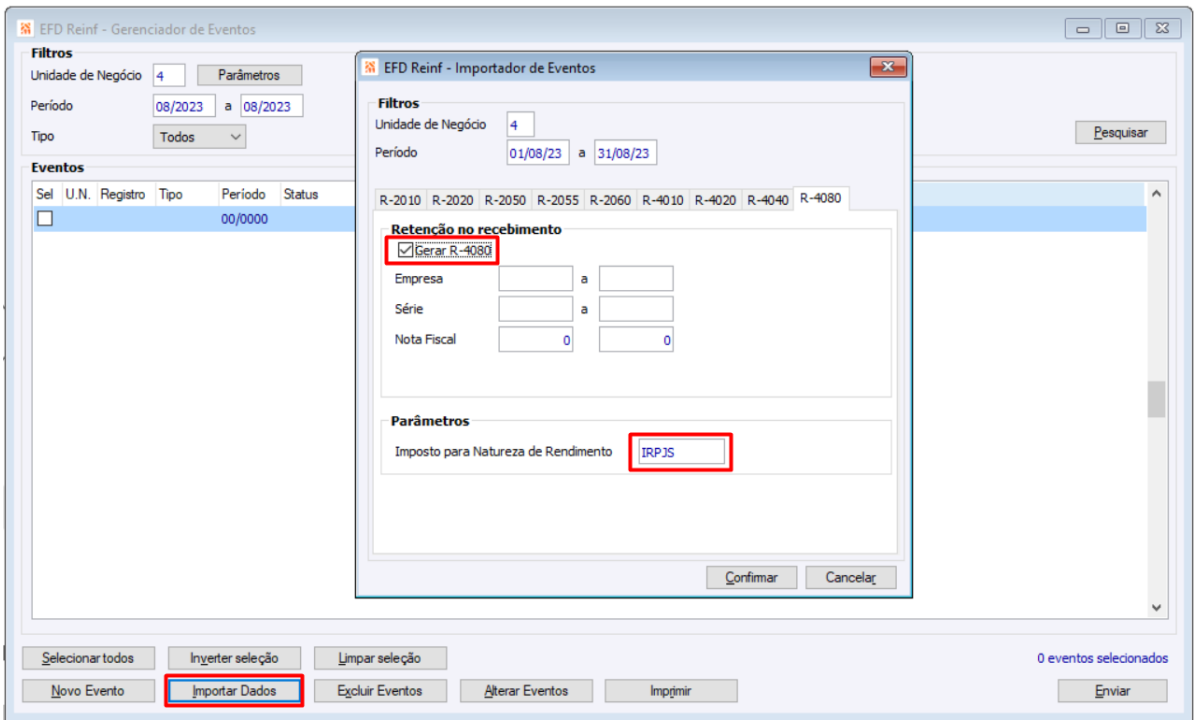Image resolution: width=1197 pixels, height=727 pixels.
Task: Focus the second Empresa range field
Action: (636, 279)
